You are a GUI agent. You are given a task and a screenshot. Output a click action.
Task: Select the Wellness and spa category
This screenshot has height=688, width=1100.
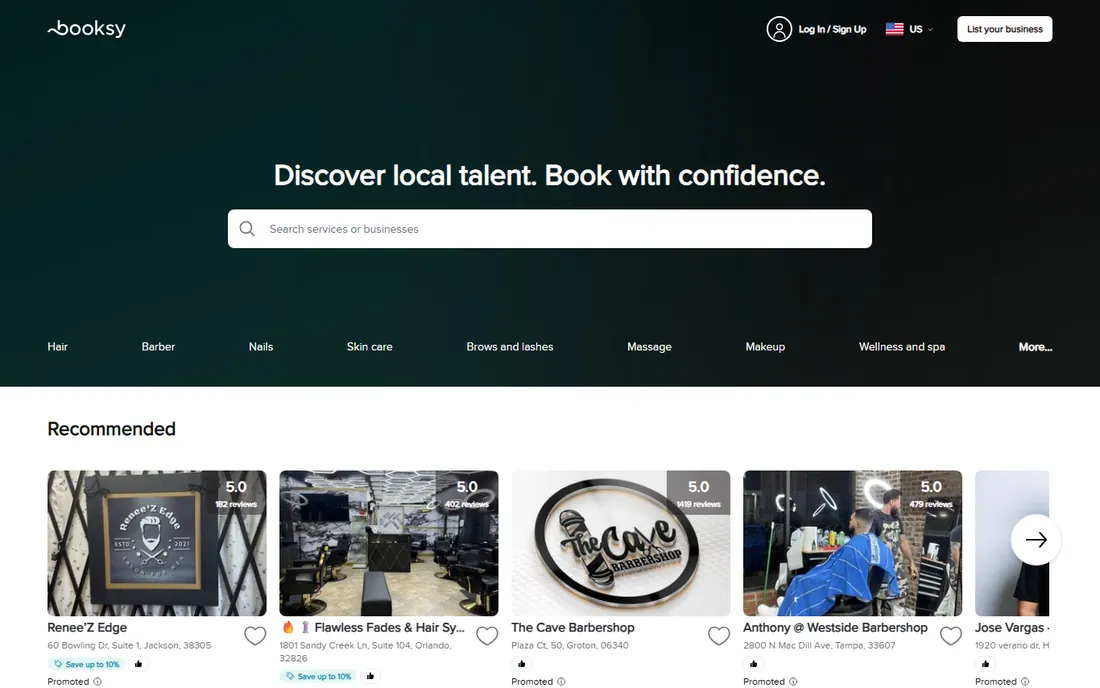tap(901, 346)
